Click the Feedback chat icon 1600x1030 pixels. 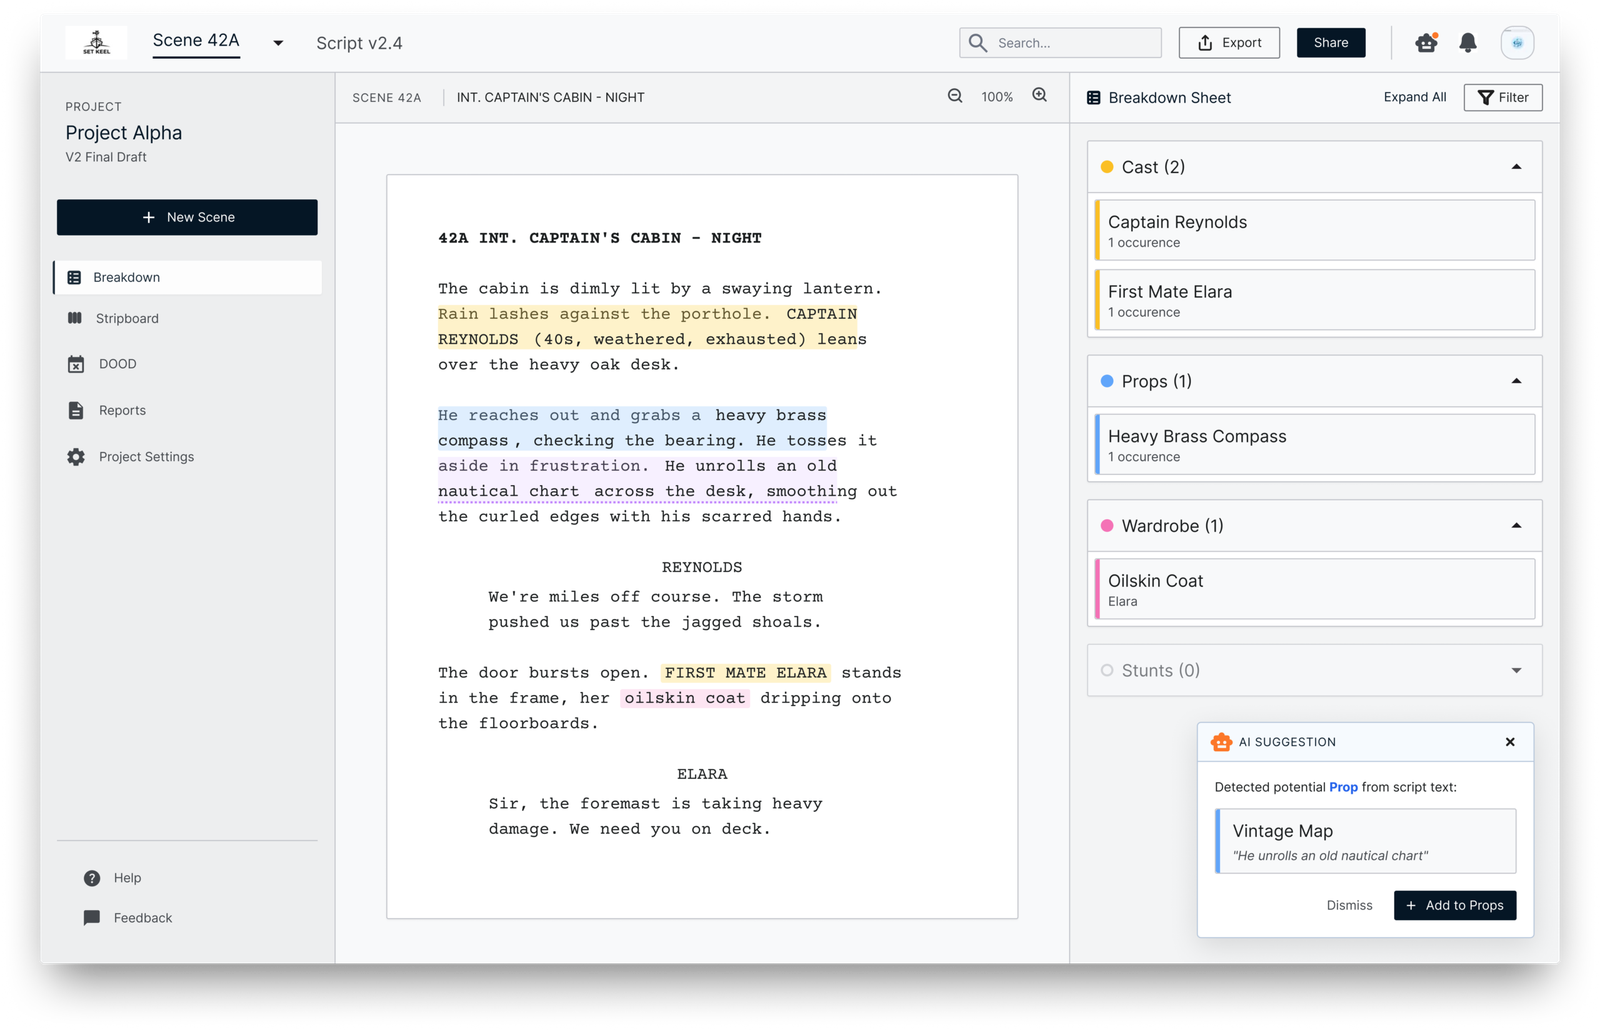[x=92, y=917]
